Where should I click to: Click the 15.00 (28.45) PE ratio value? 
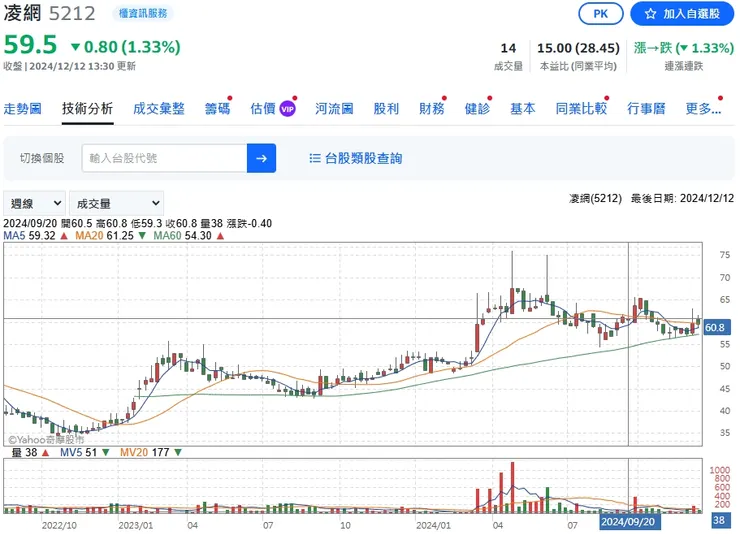pyautogui.click(x=578, y=48)
